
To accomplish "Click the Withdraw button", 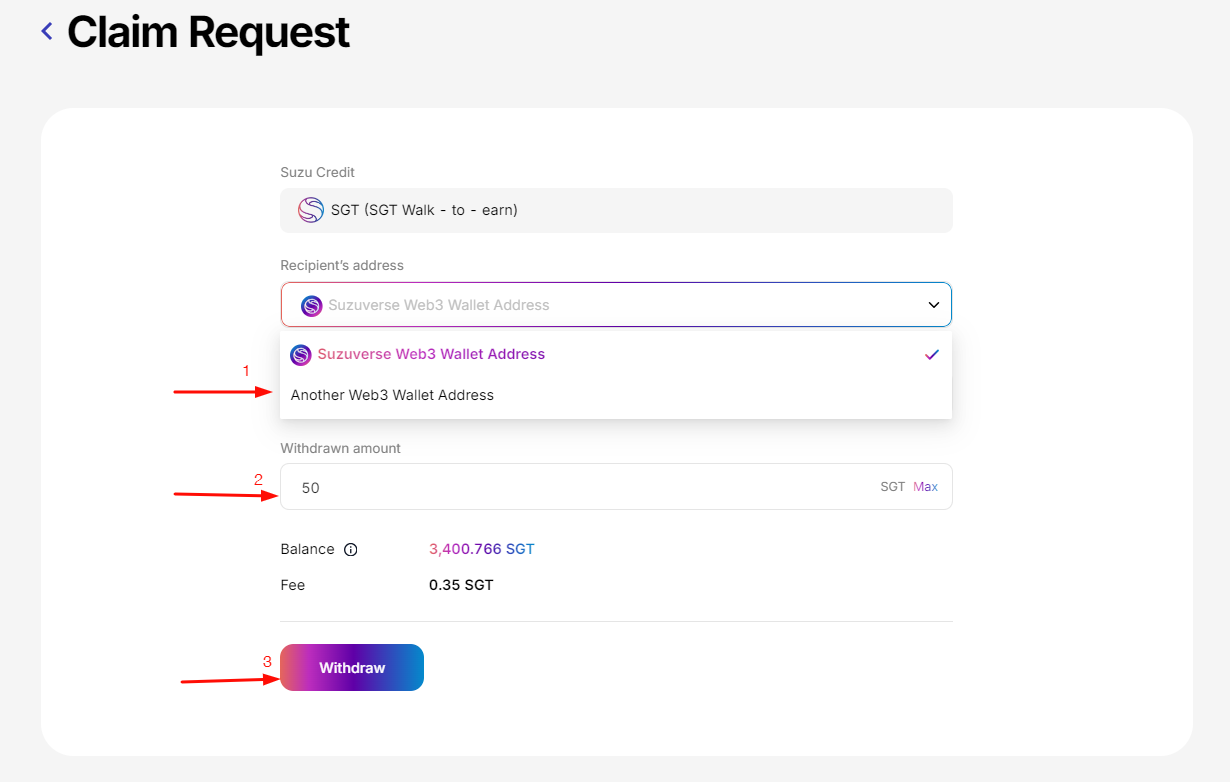I will 352,667.
